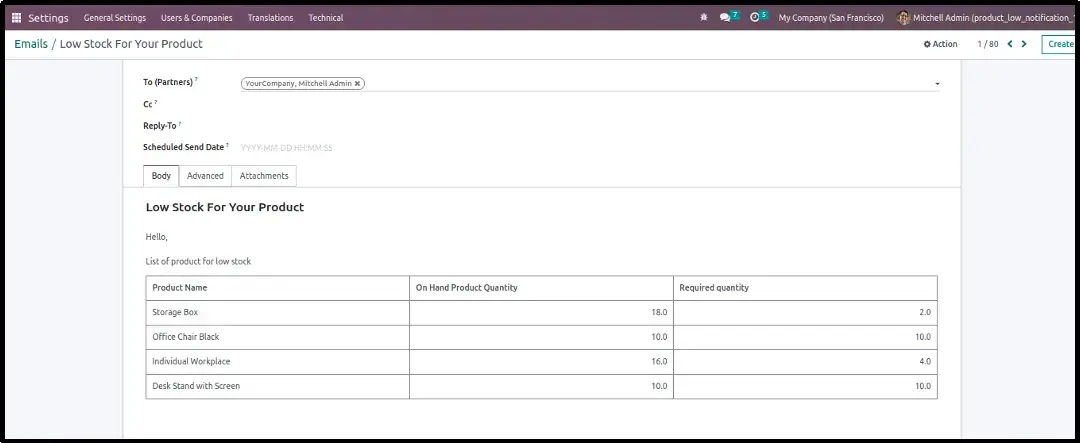
Task: Open the apps grid menu icon
Action: (17, 18)
